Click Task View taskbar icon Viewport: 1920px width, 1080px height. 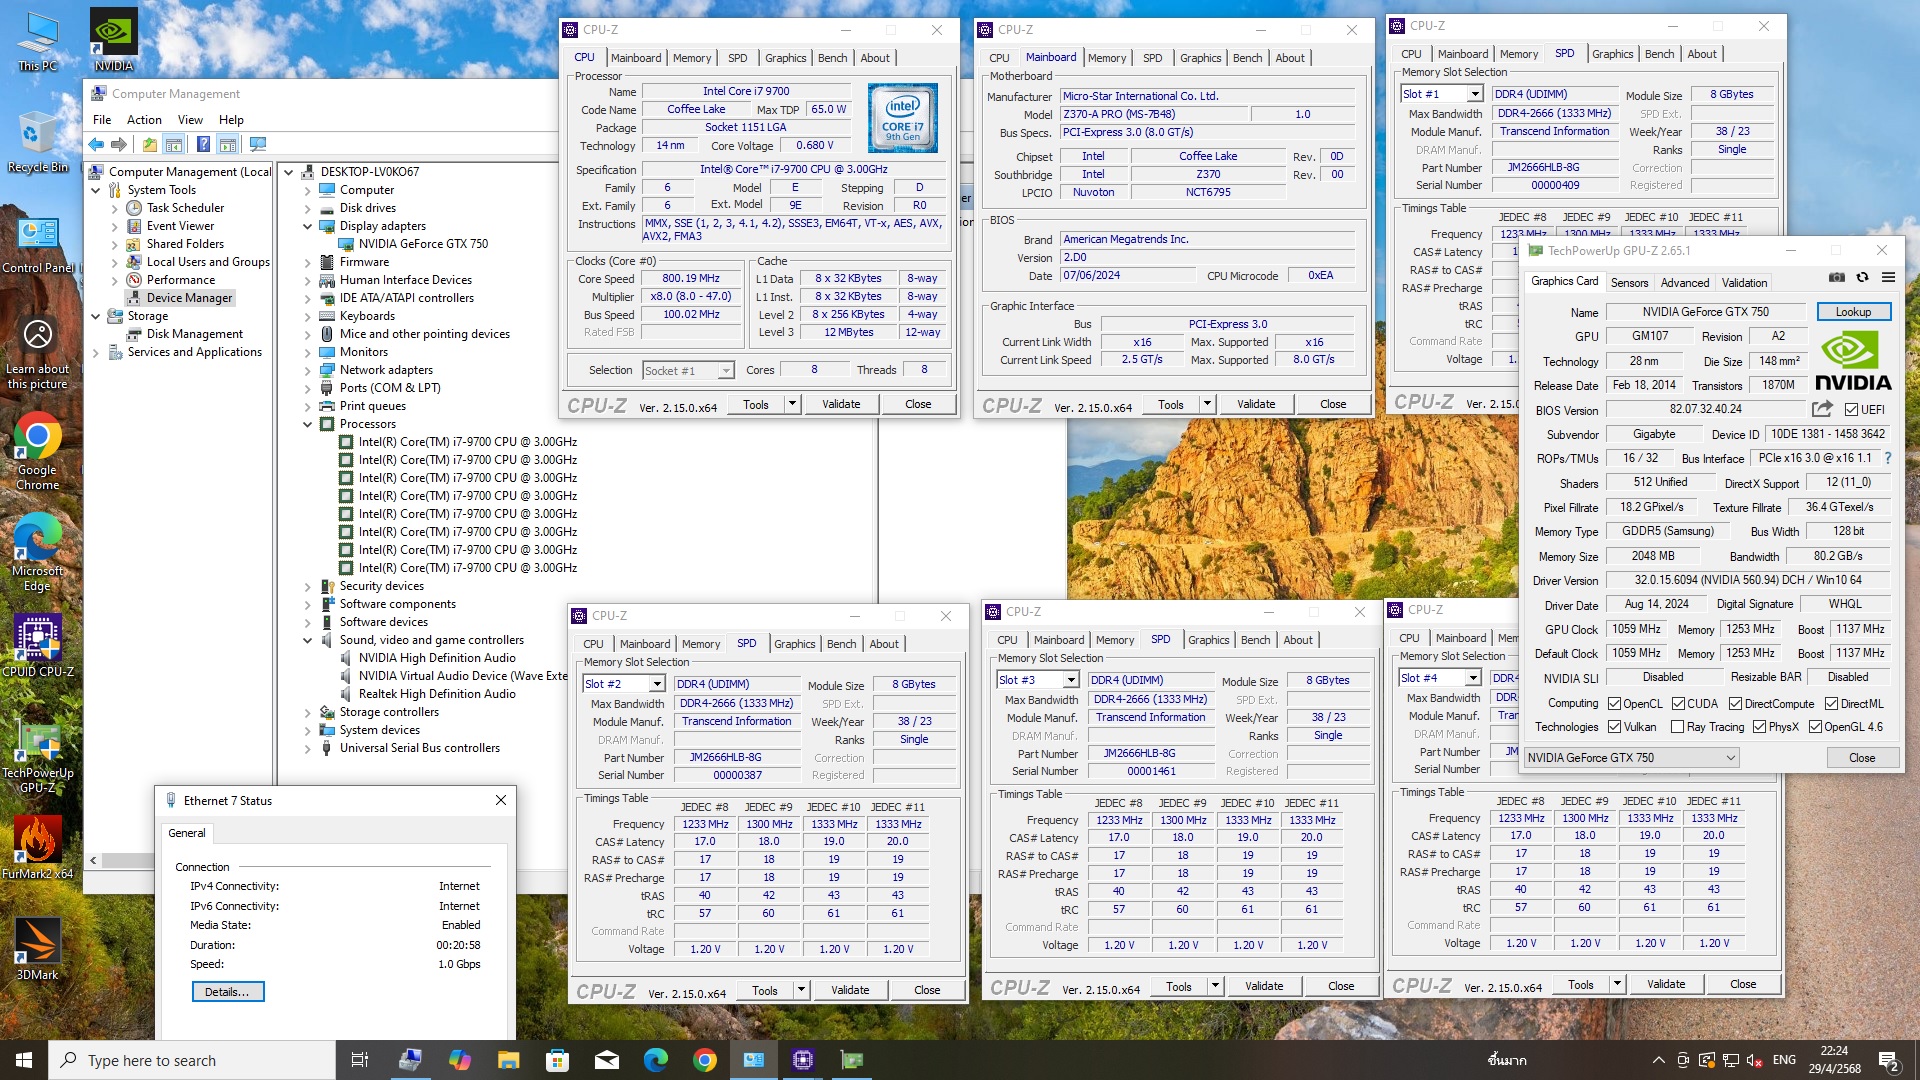point(360,1060)
